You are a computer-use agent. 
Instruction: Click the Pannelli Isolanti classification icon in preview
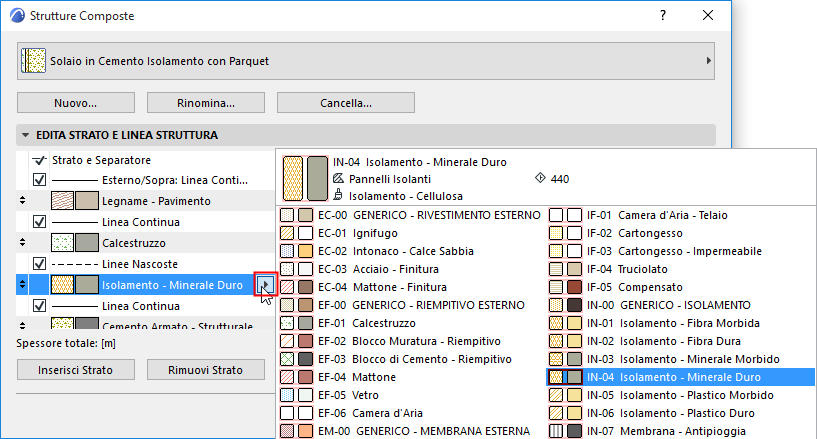(338, 179)
